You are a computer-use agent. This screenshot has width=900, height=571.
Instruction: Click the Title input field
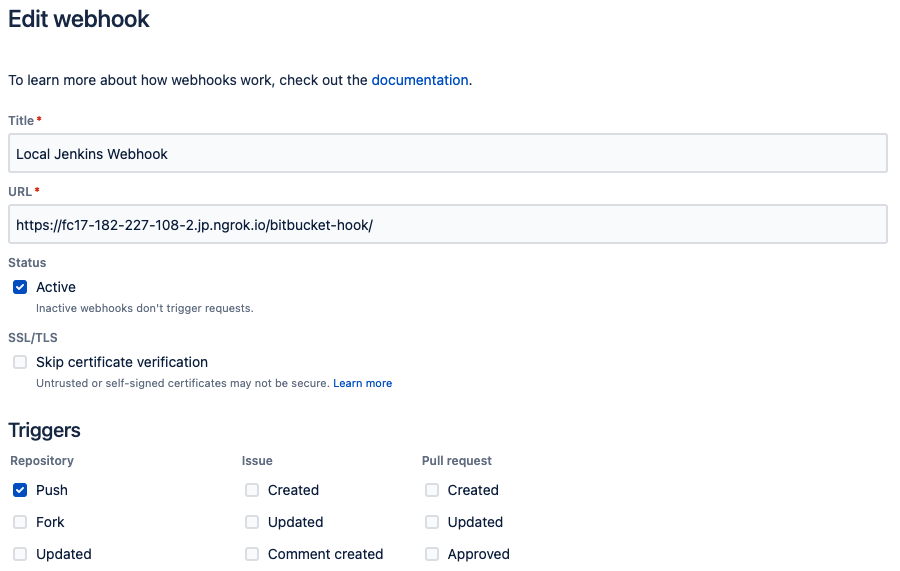pos(448,153)
